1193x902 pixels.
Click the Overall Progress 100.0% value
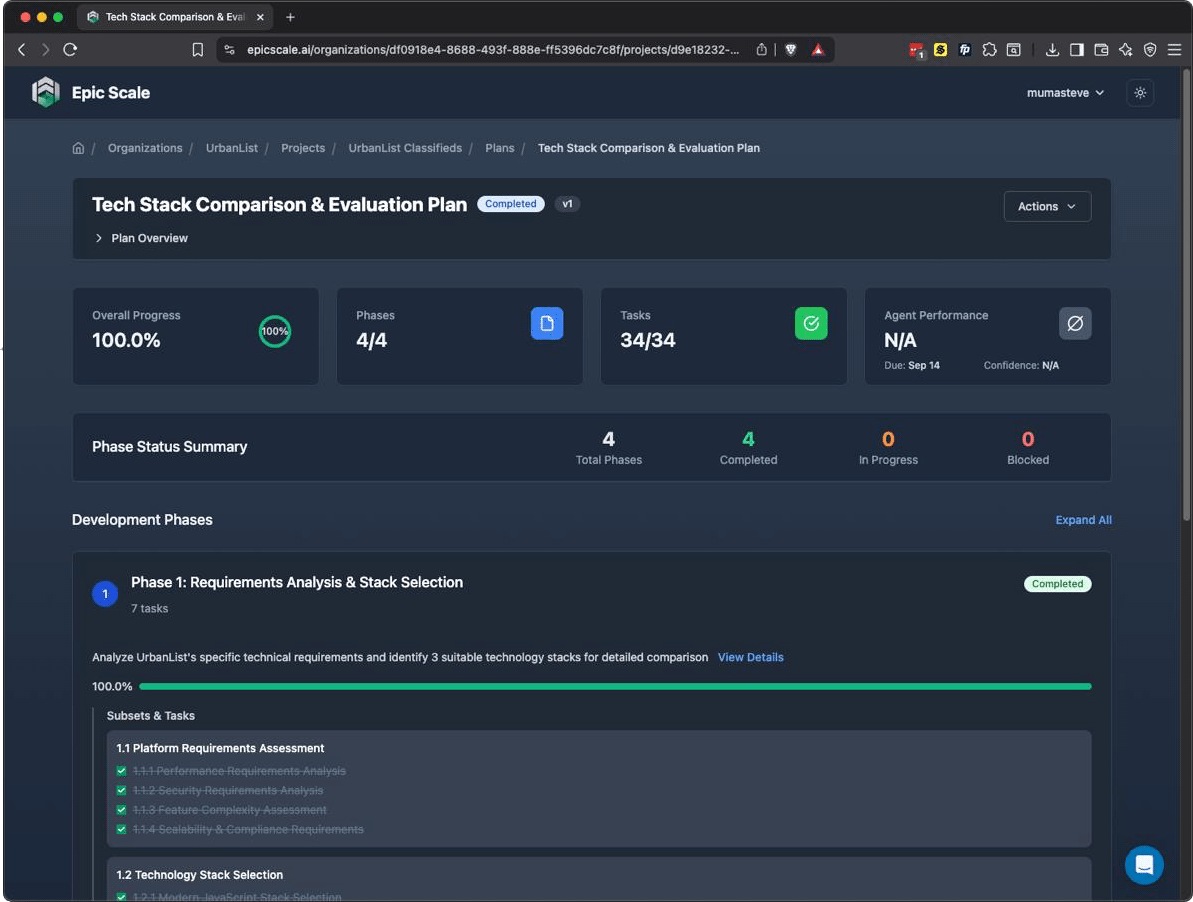(x=126, y=340)
